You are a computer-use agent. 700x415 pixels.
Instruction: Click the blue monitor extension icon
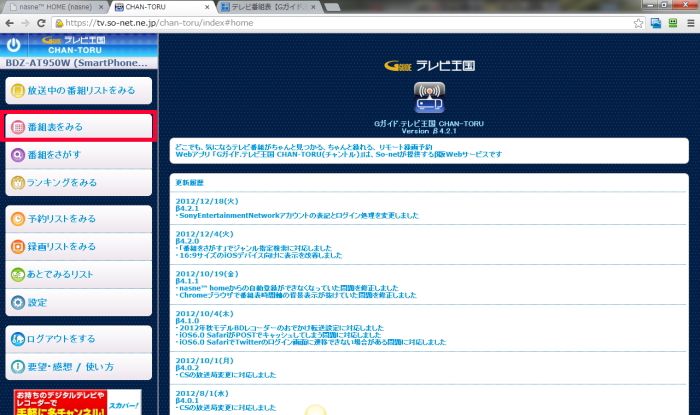(656, 23)
